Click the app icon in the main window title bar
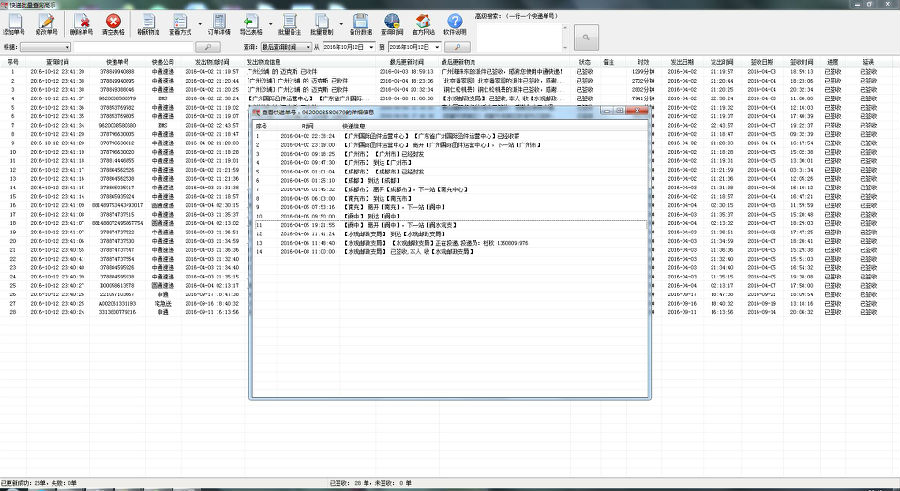Screen dimensions: 900x491 pyautogui.click(x=5, y=4)
